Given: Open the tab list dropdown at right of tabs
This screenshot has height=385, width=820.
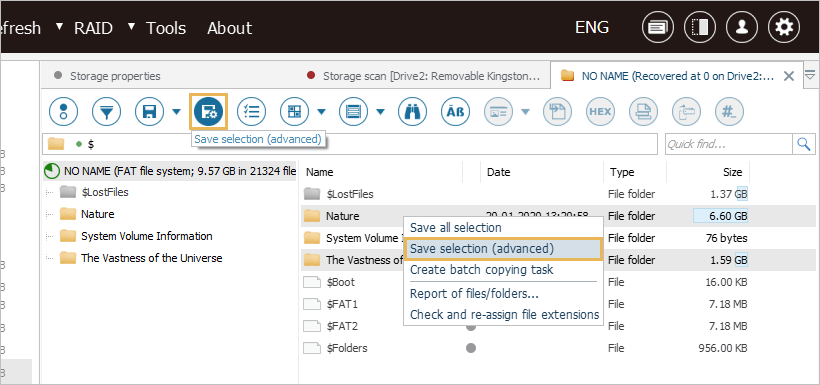Looking at the screenshot, I should [810, 75].
